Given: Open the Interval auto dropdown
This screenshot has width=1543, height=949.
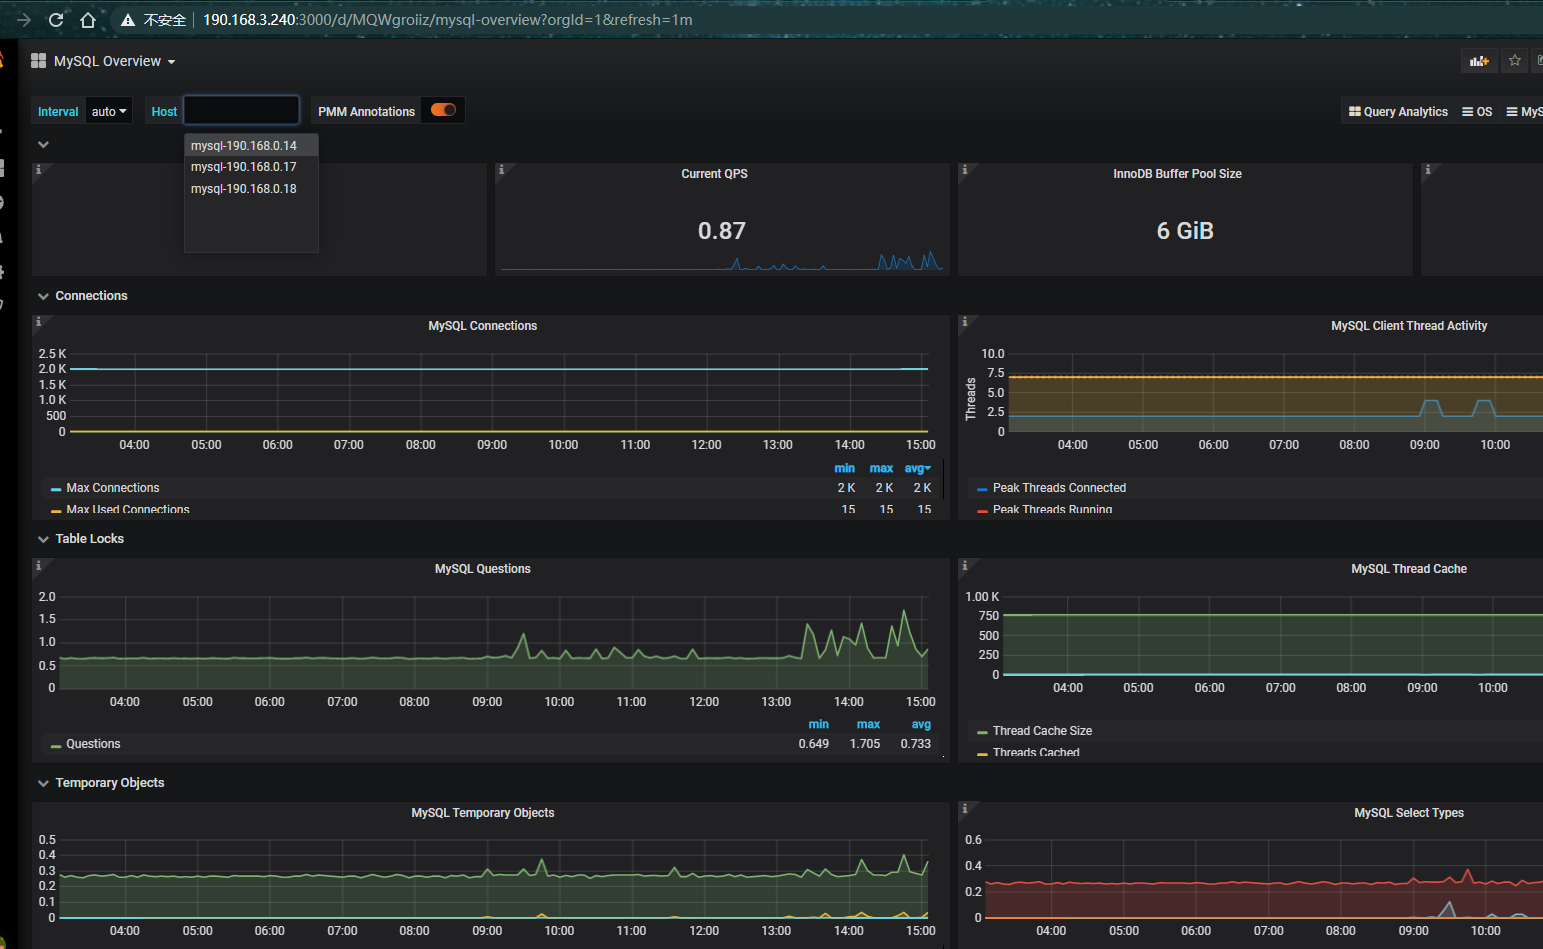Looking at the screenshot, I should [109, 111].
